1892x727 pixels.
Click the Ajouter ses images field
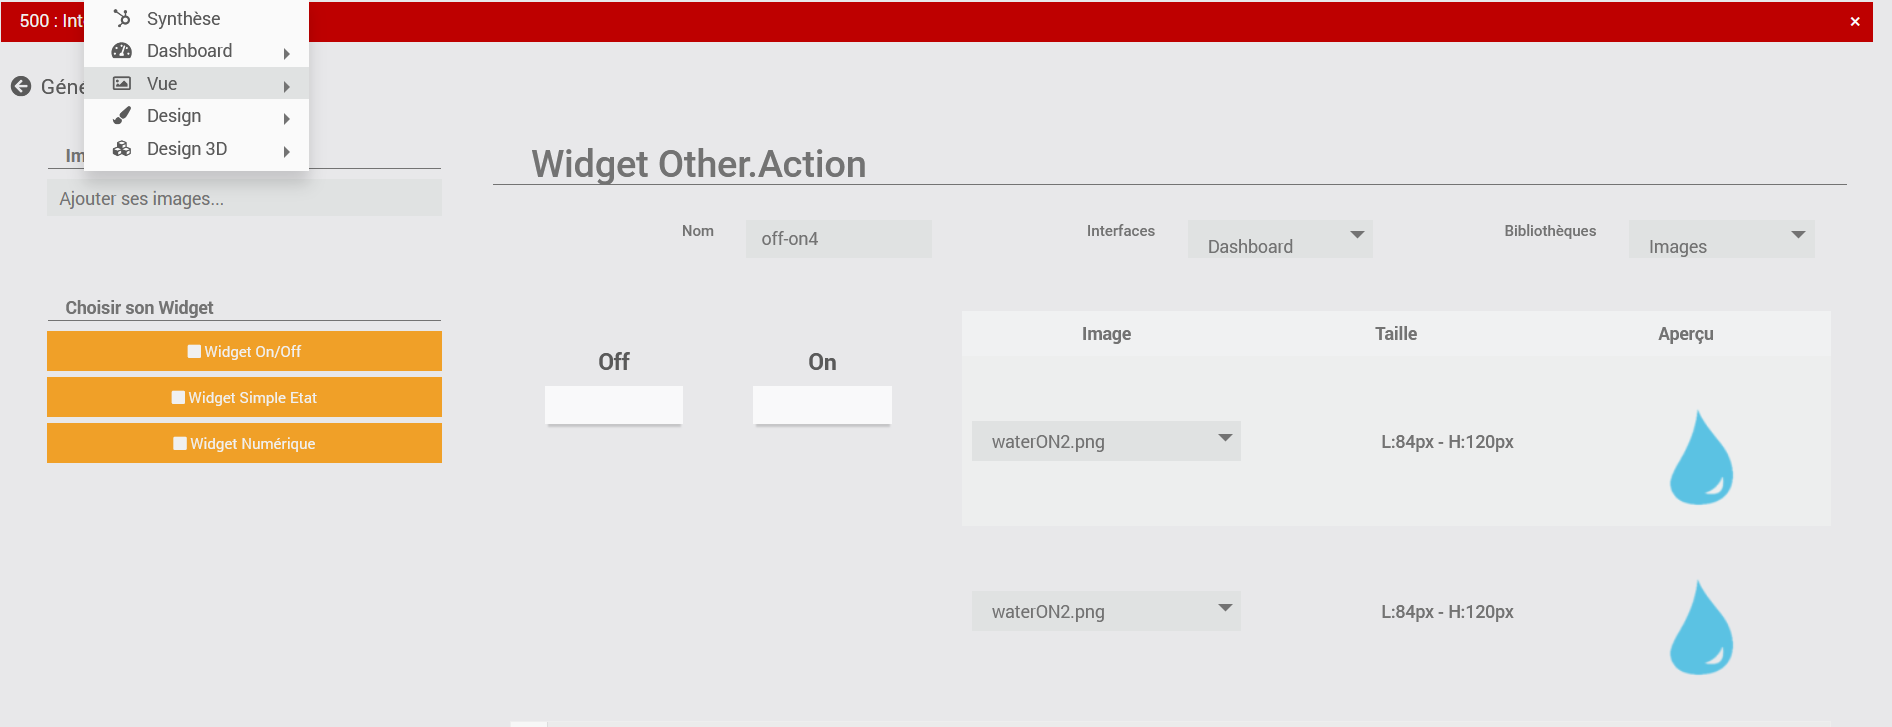coord(244,198)
